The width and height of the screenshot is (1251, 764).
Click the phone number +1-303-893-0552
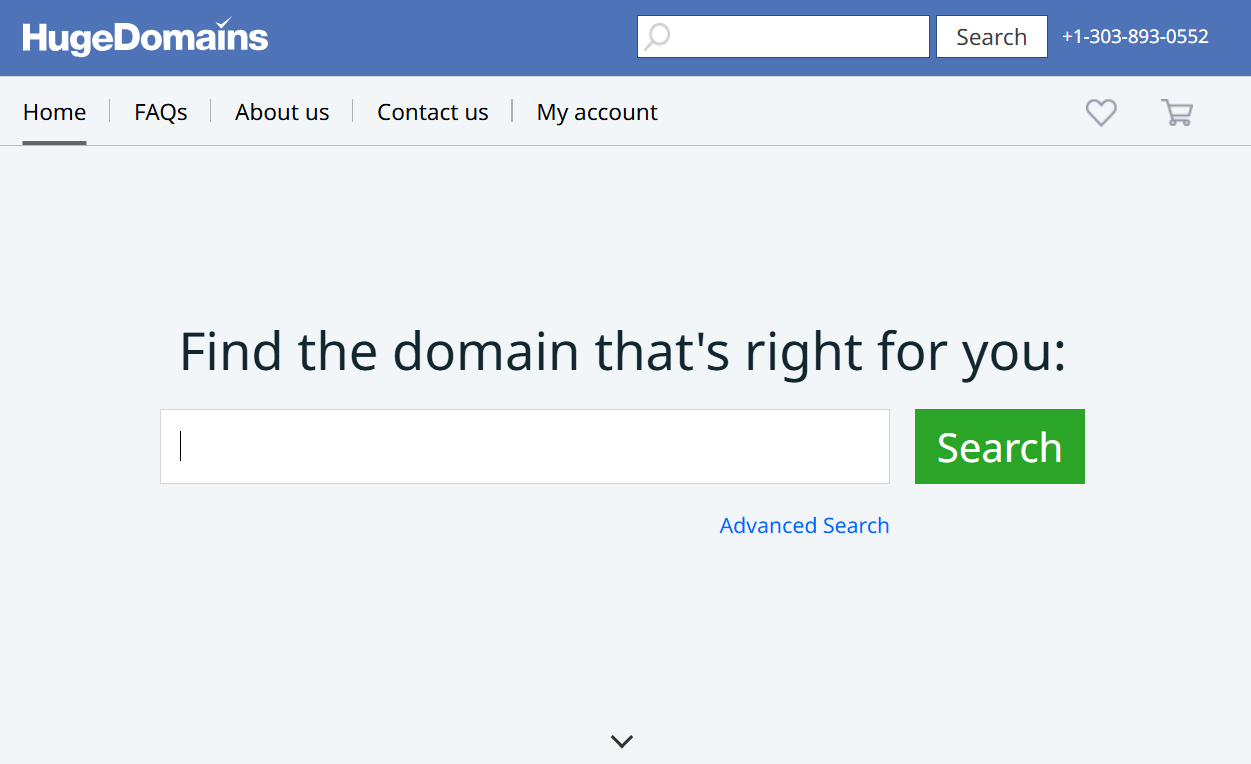pos(1135,37)
